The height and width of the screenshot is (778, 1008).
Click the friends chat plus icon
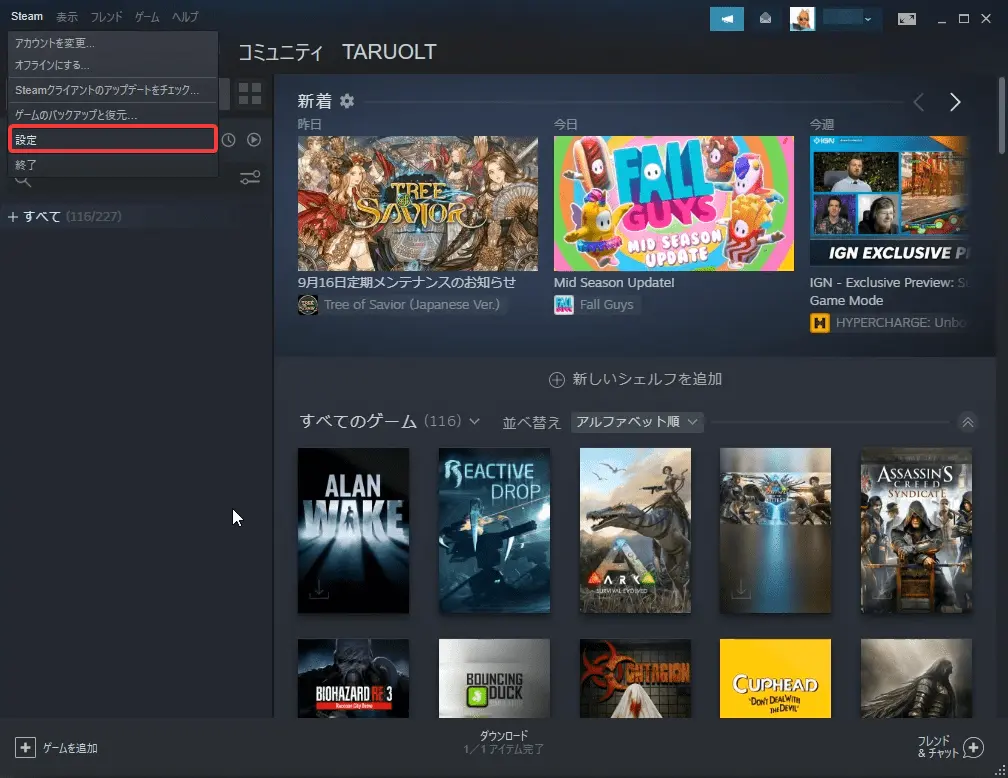coord(973,748)
